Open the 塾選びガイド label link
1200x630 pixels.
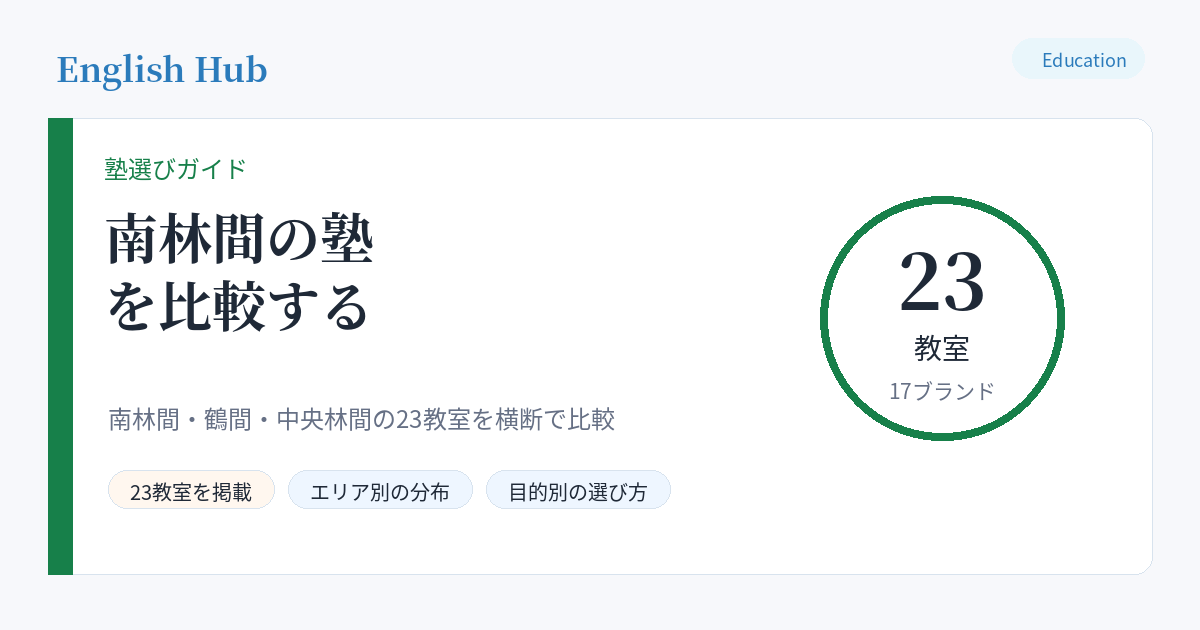click(176, 169)
